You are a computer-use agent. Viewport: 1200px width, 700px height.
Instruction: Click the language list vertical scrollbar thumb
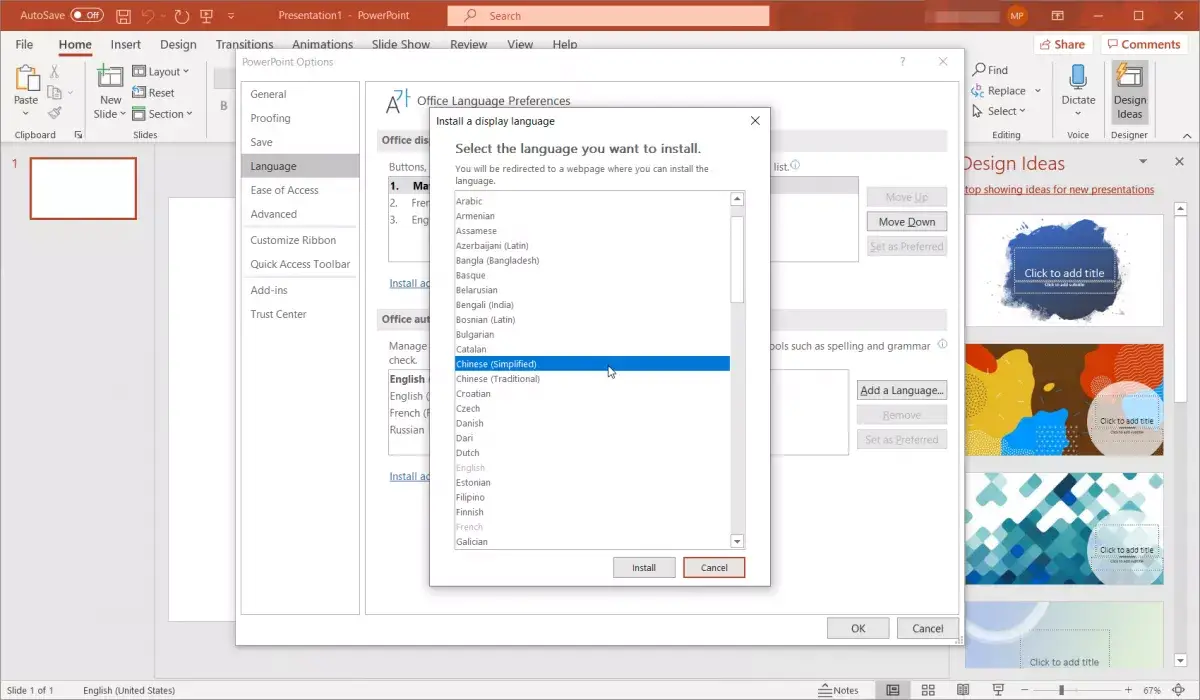pyautogui.click(x=738, y=259)
